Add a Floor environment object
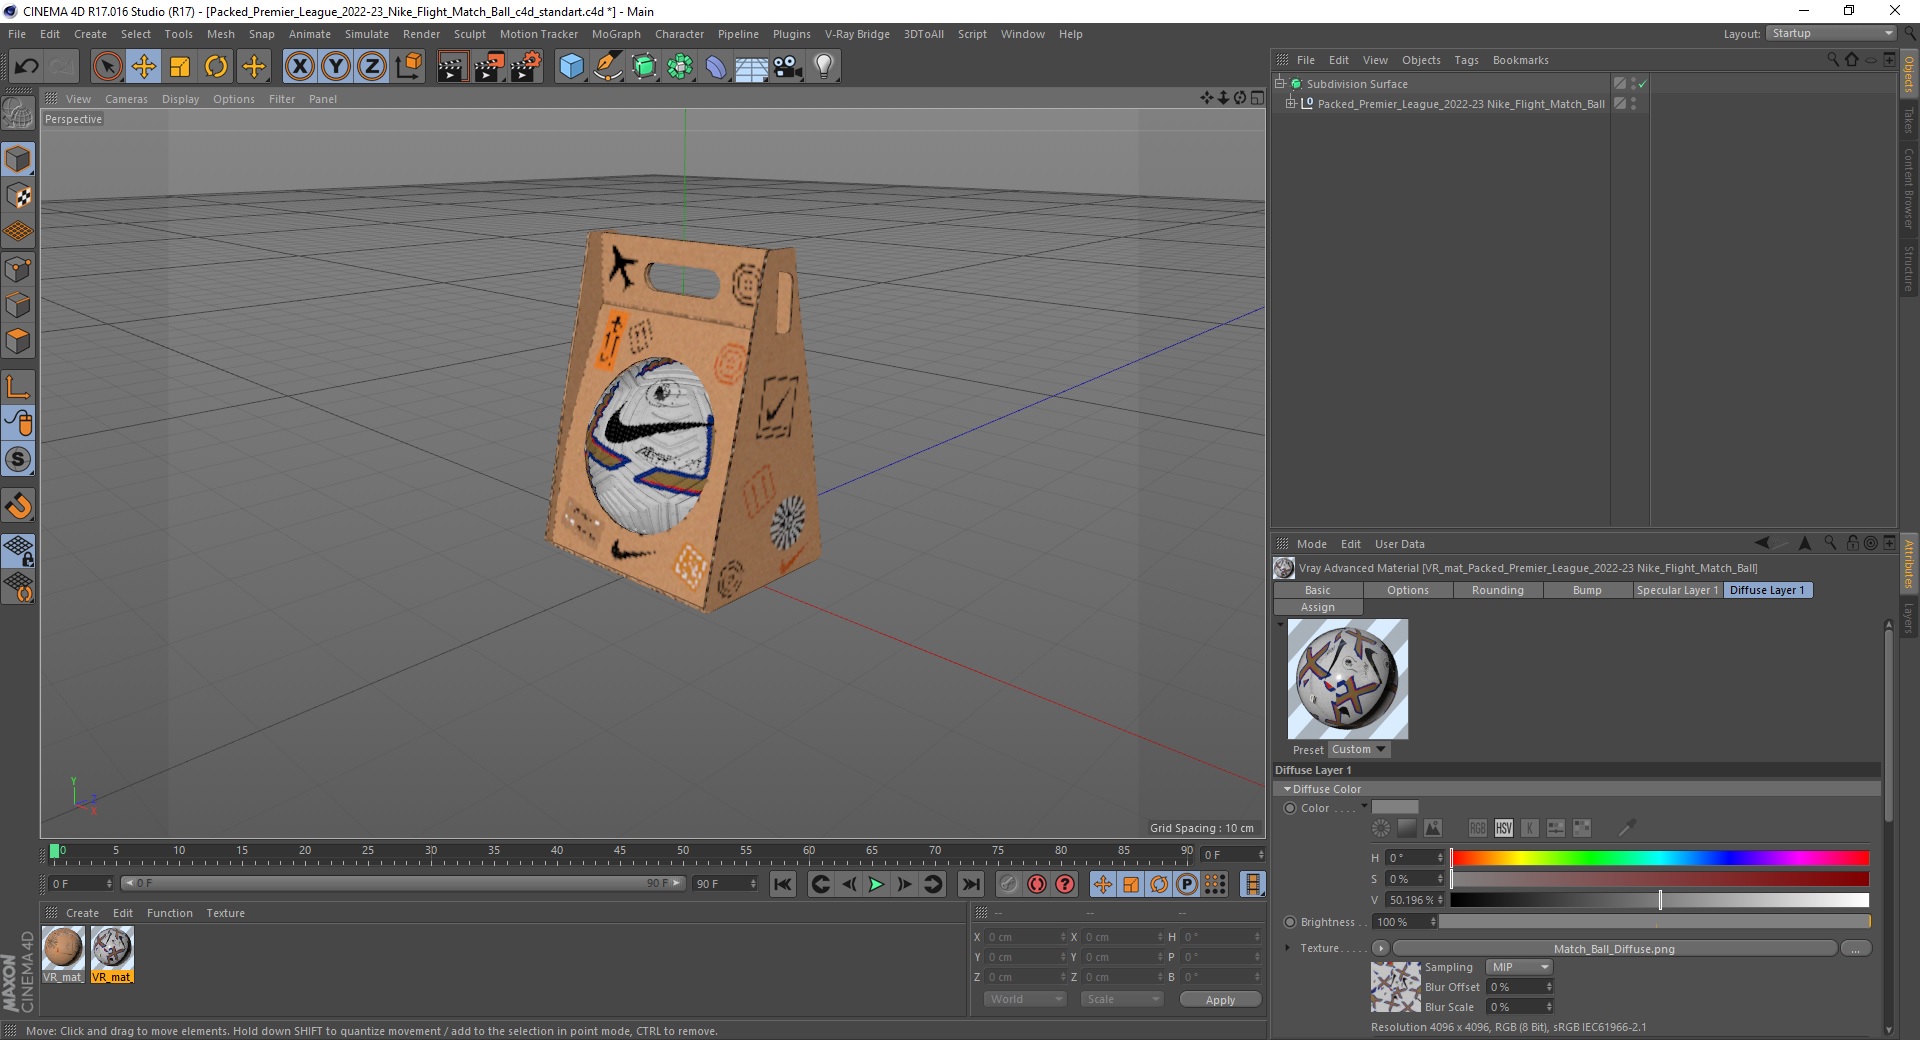This screenshot has width=1920, height=1040. coord(751,67)
